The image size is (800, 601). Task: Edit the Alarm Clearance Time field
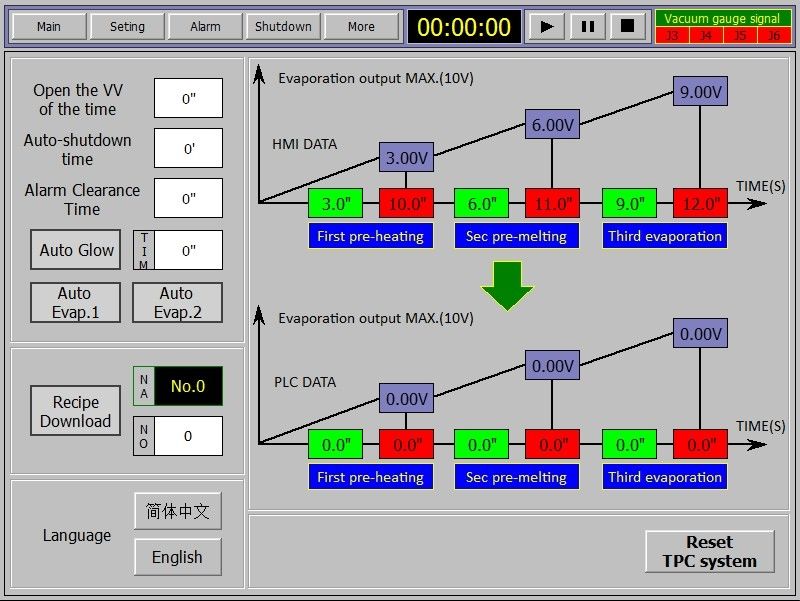point(188,199)
